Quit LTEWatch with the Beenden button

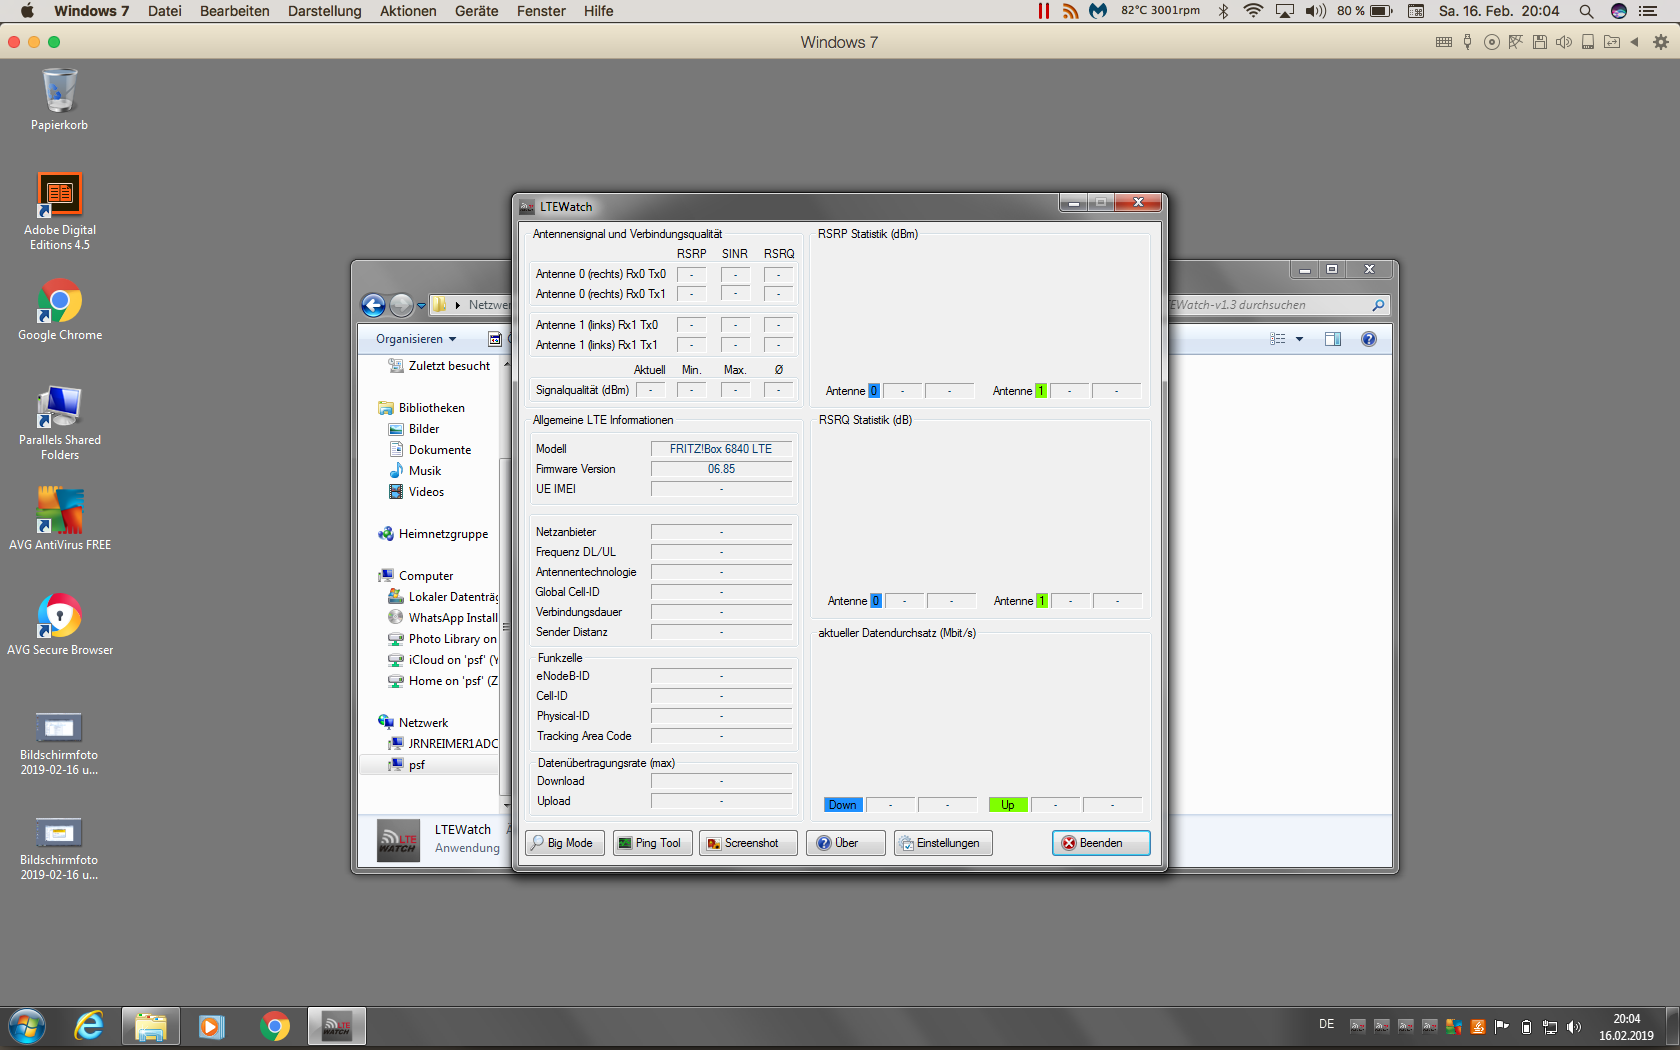(x=1101, y=843)
